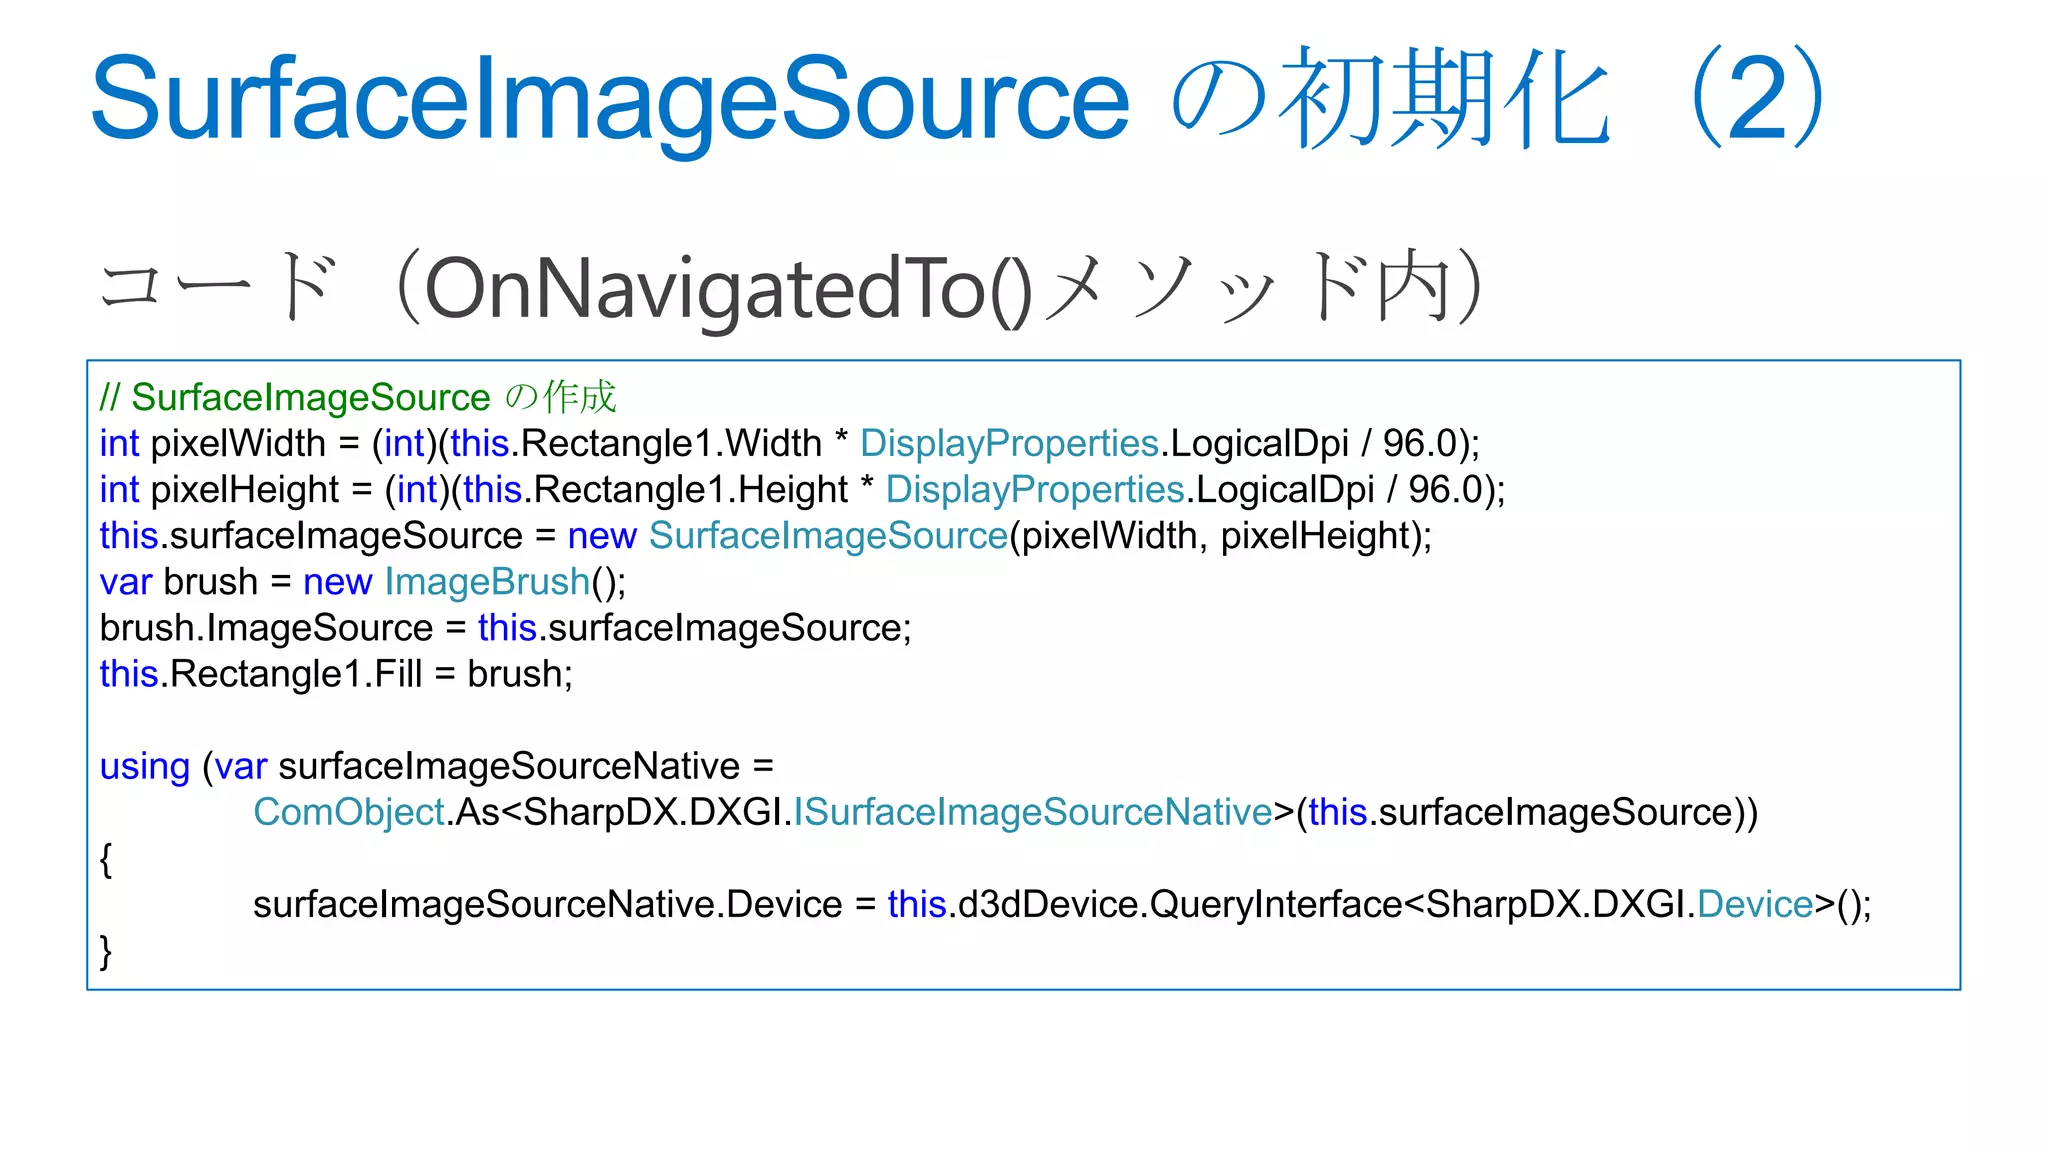Click the line 'this.Rectangle1.Fill = brush;'
Screen dimensions: 2048x1152
pos(336,674)
